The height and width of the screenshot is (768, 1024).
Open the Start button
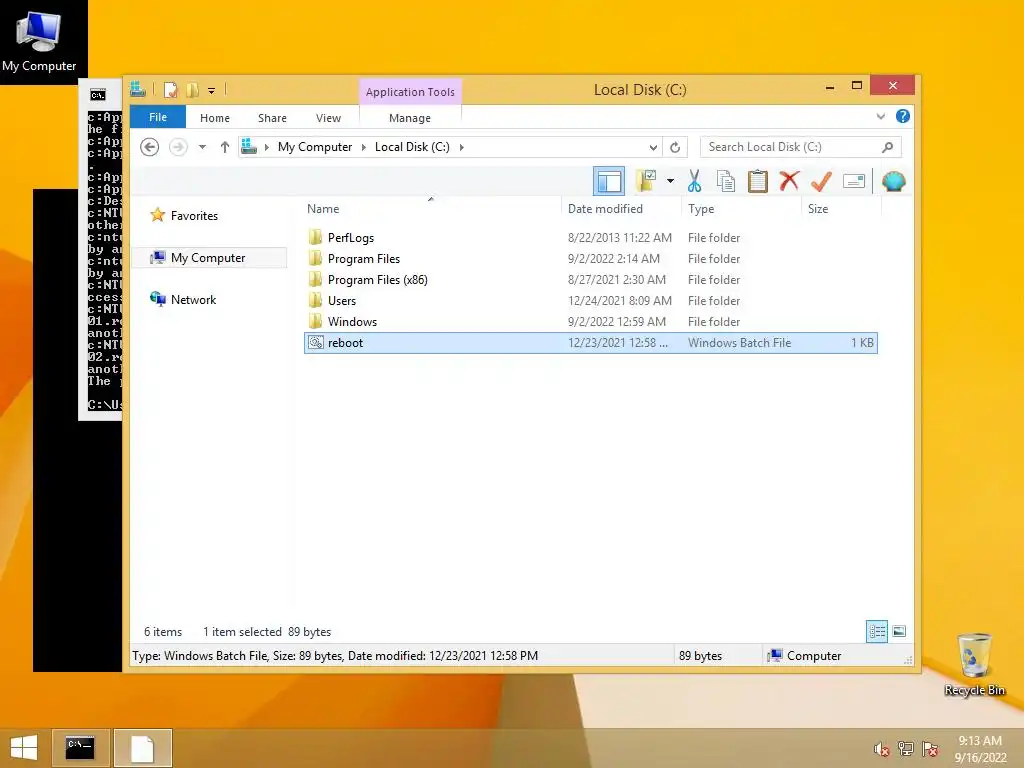(24, 748)
